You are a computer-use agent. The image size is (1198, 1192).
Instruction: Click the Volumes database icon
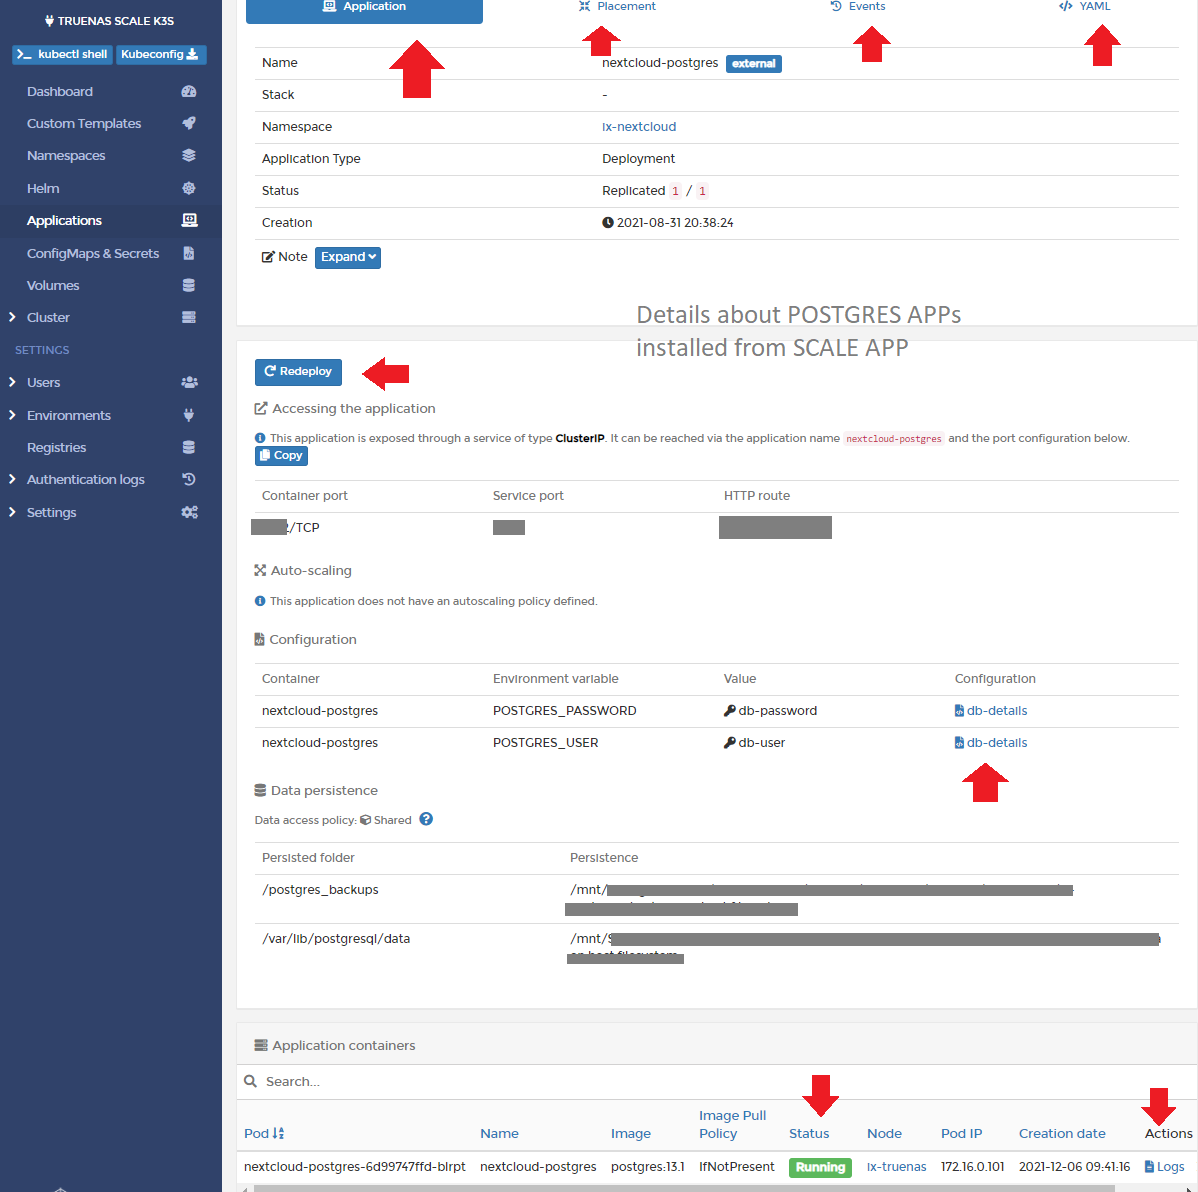(x=189, y=285)
